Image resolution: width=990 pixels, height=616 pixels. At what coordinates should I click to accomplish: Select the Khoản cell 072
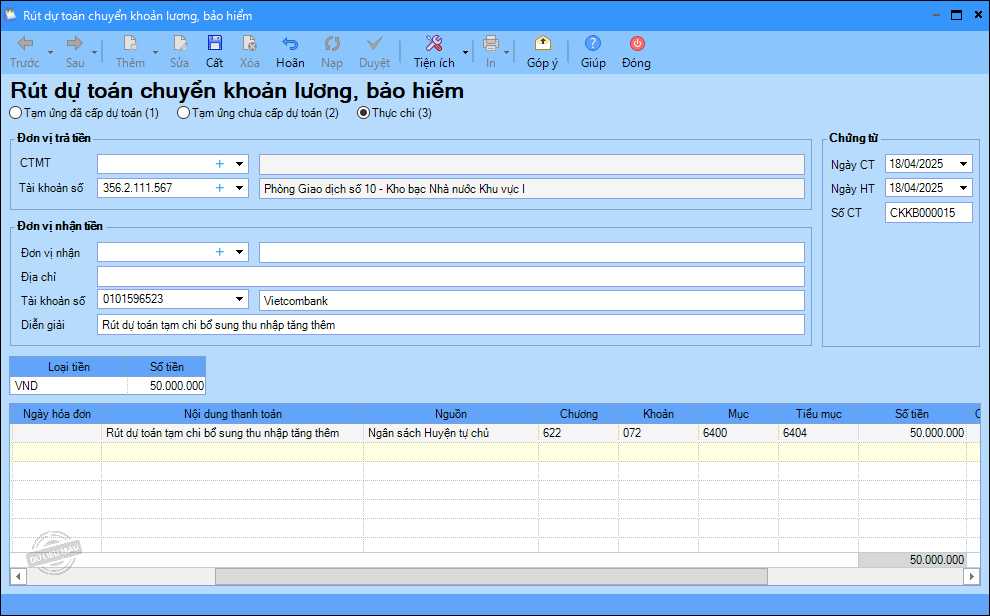pos(659,433)
